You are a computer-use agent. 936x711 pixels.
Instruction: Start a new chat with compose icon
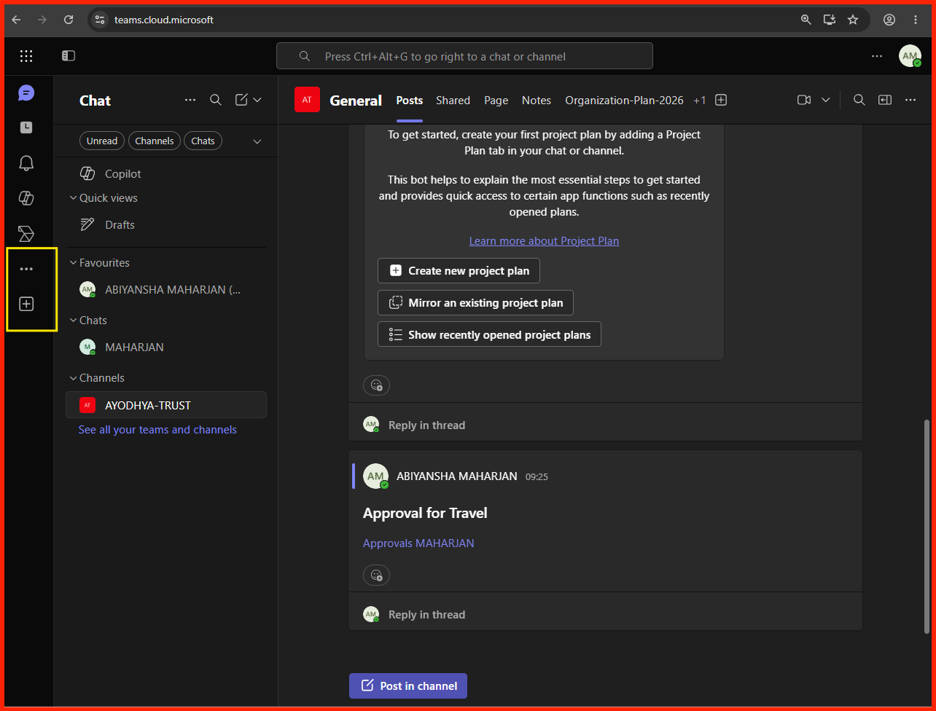(241, 100)
